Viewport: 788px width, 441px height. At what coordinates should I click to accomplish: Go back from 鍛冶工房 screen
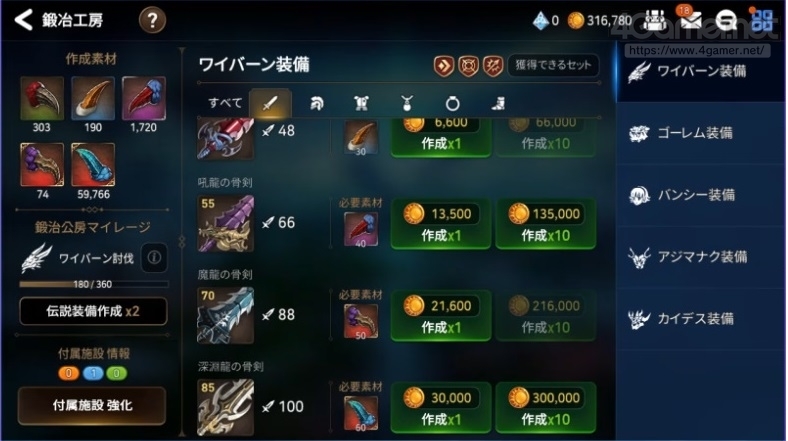click(24, 20)
